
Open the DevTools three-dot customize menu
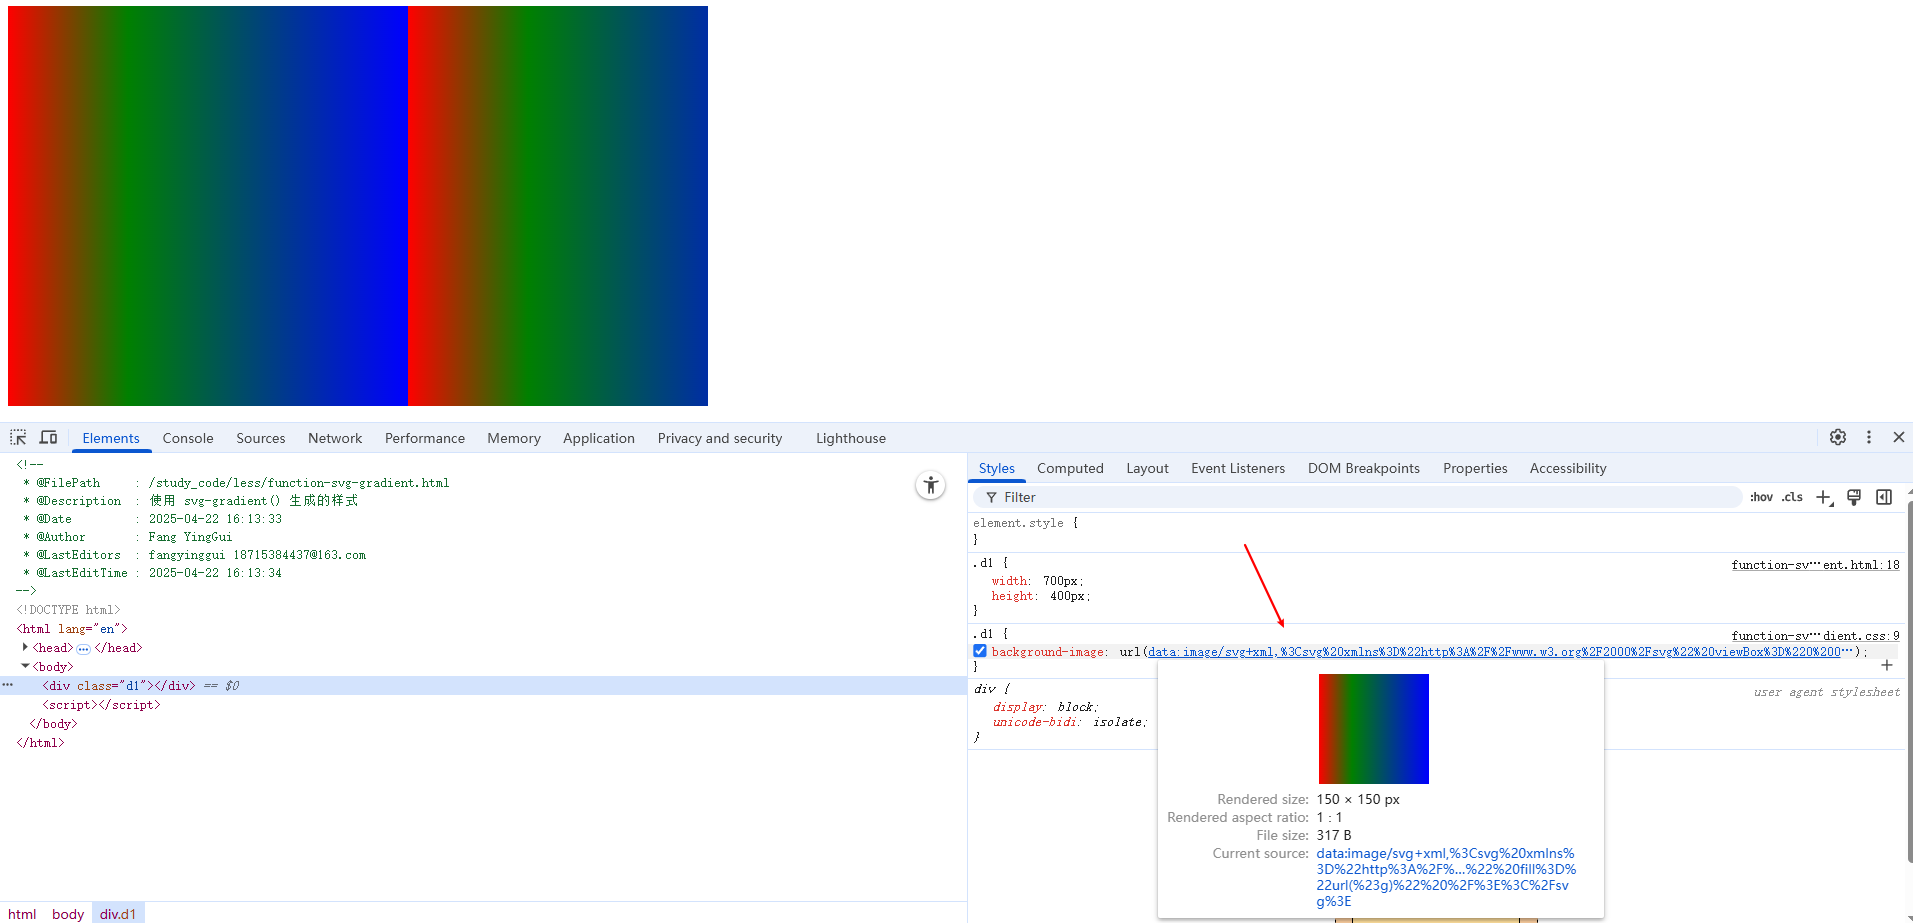[x=1868, y=437]
